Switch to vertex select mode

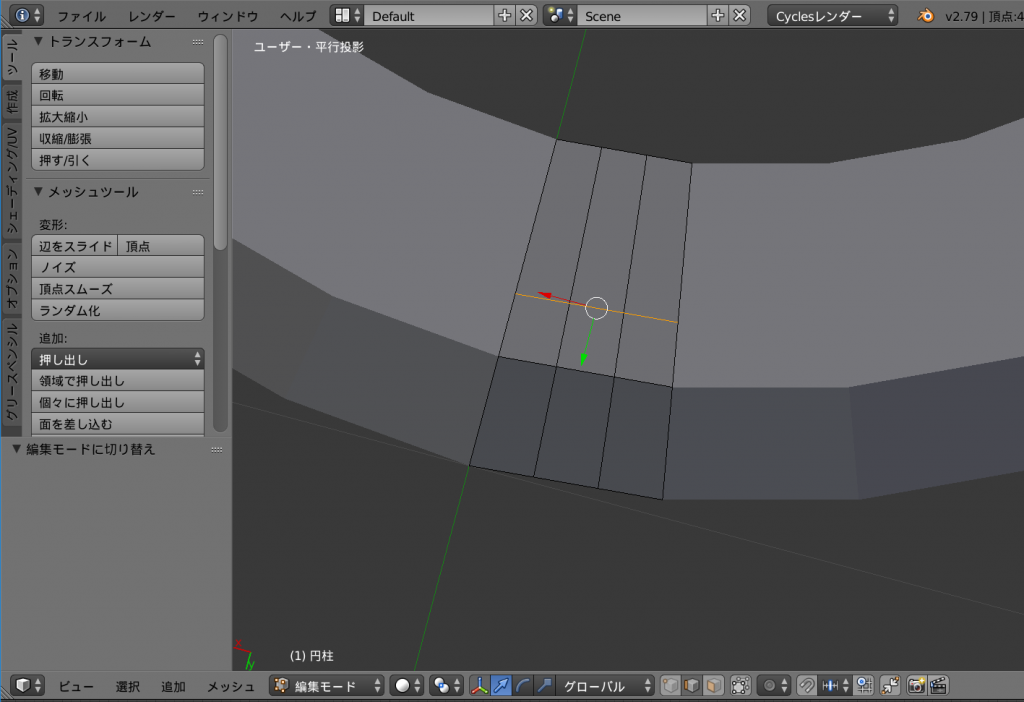(x=670, y=686)
